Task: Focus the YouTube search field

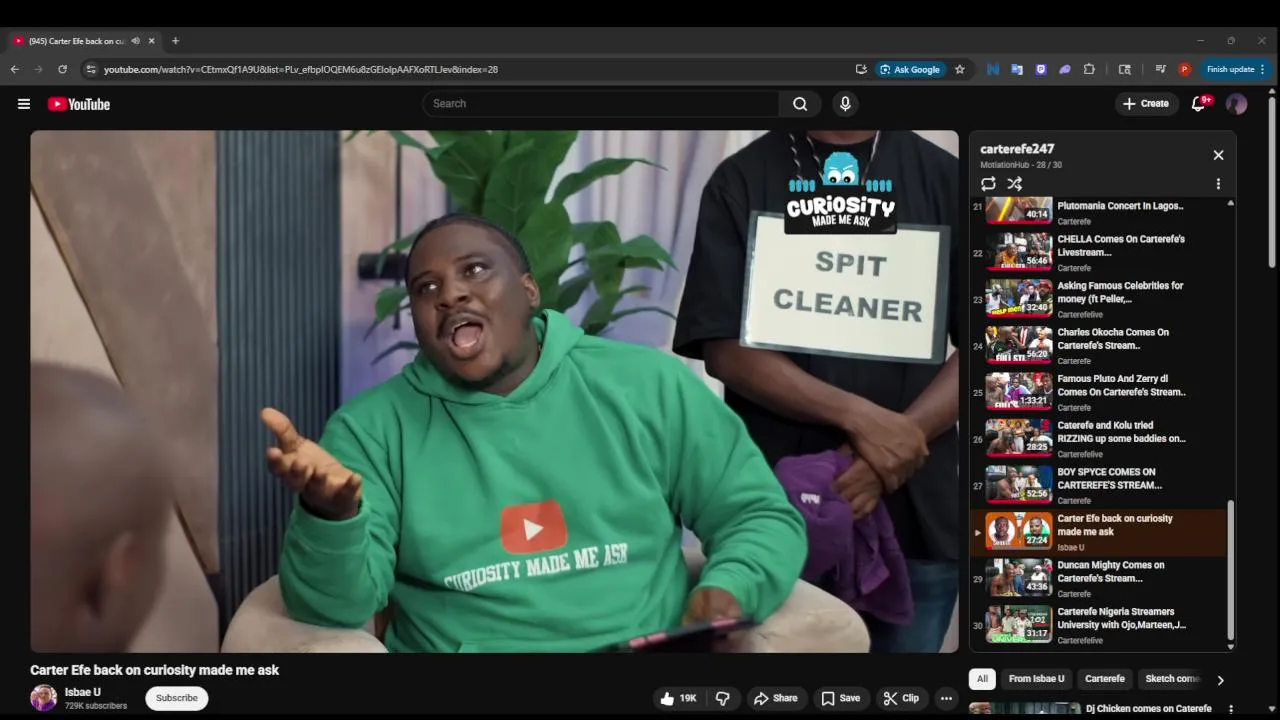Action: 600,104
